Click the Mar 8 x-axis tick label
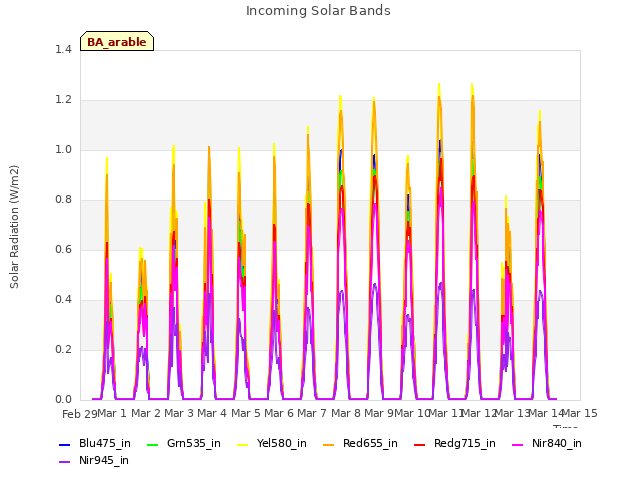This screenshot has width=640, height=480. 346,413
